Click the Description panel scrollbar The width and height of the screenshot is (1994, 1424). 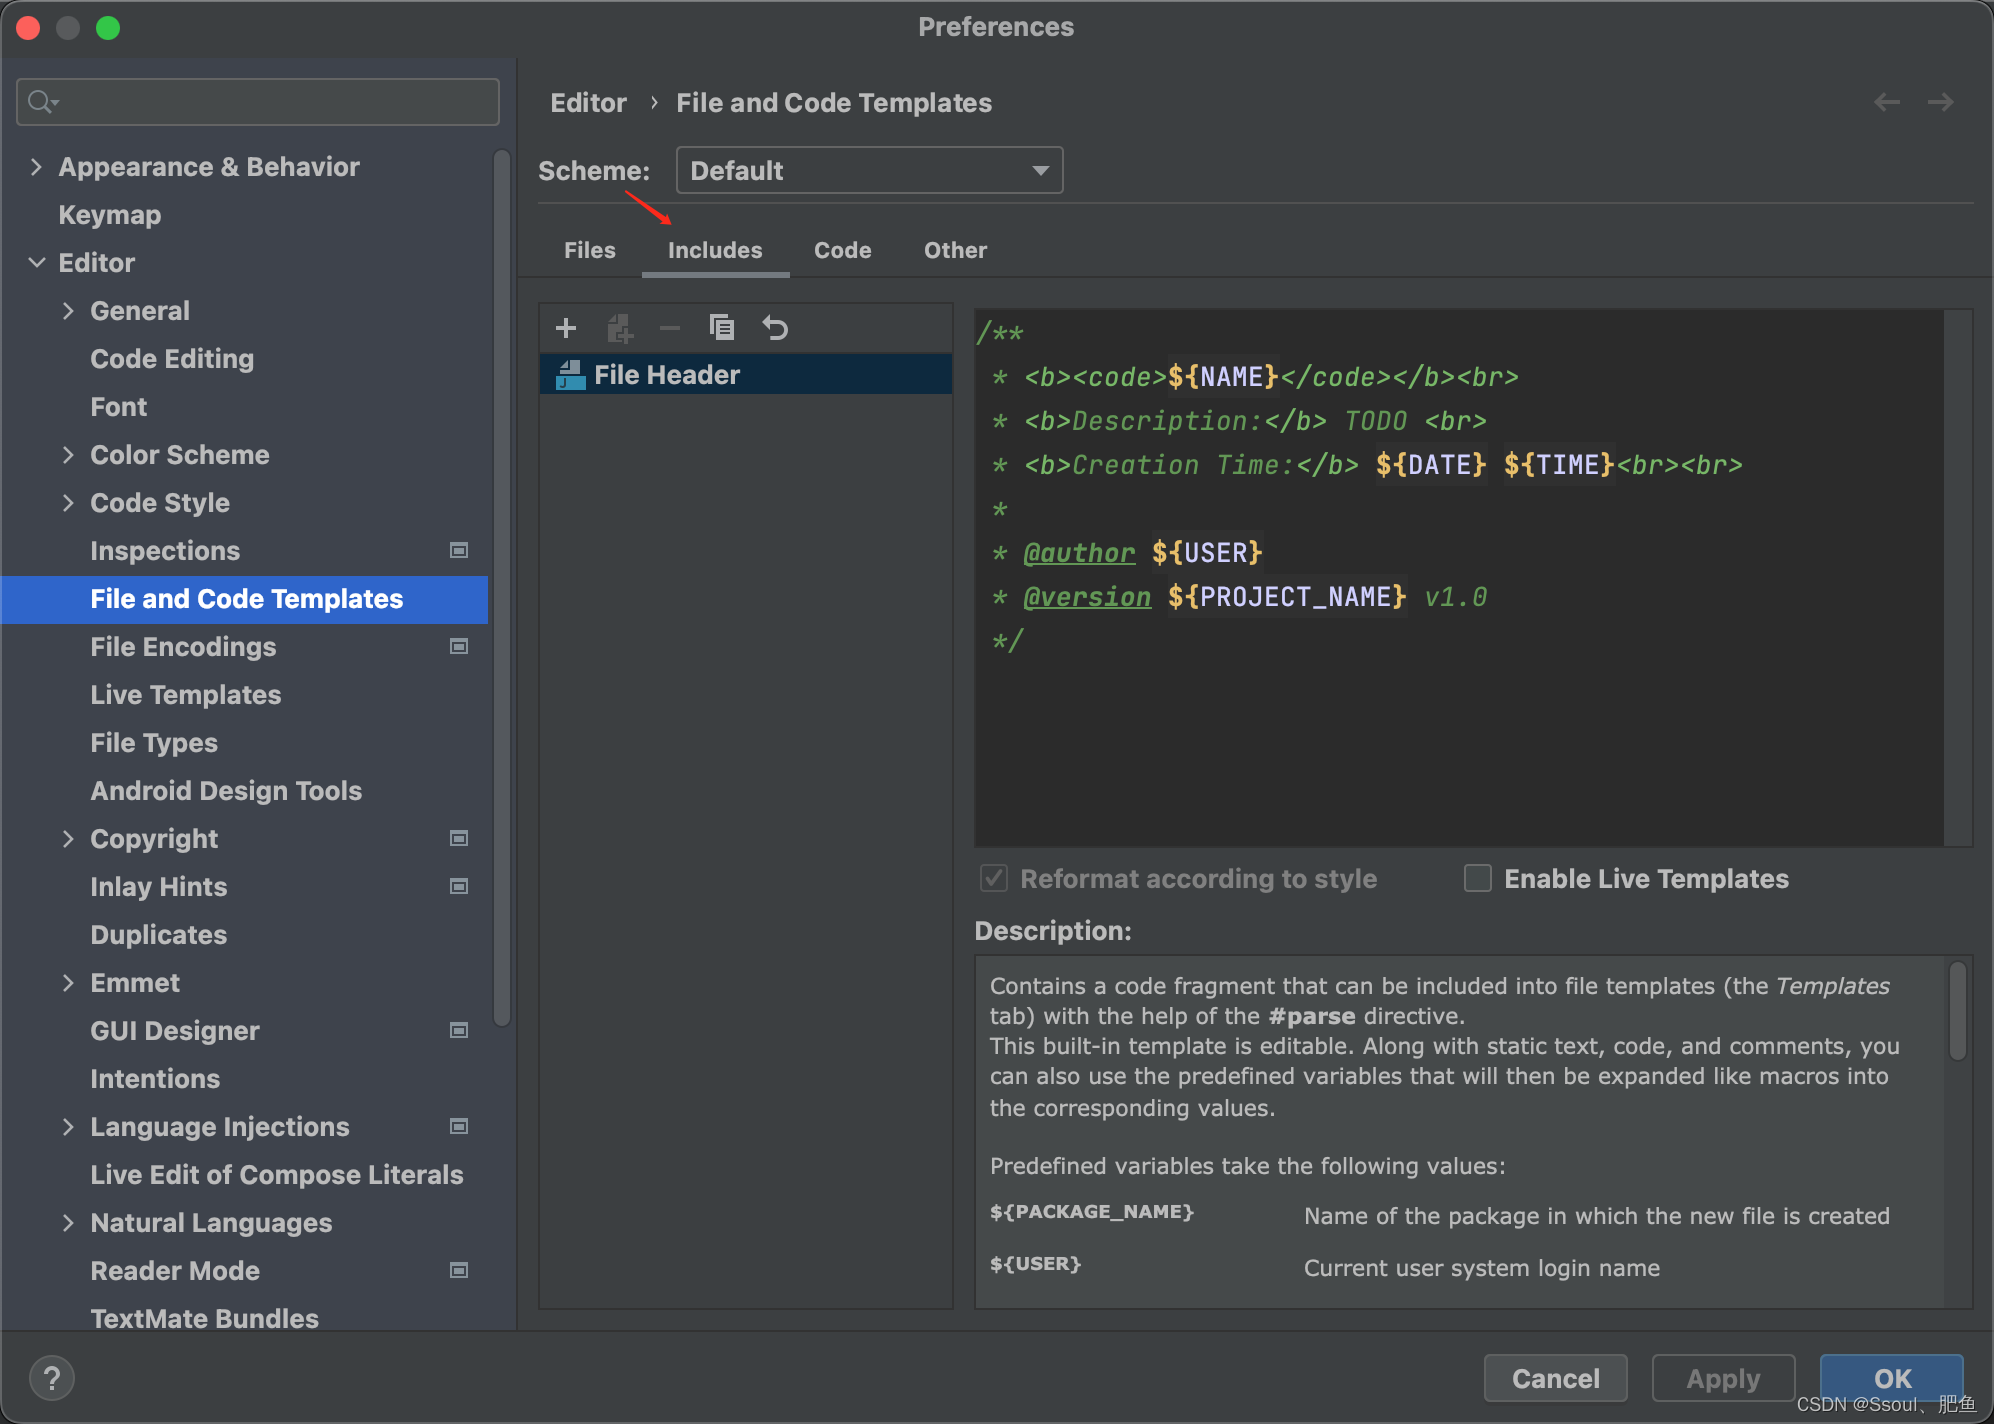click(x=1958, y=1010)
